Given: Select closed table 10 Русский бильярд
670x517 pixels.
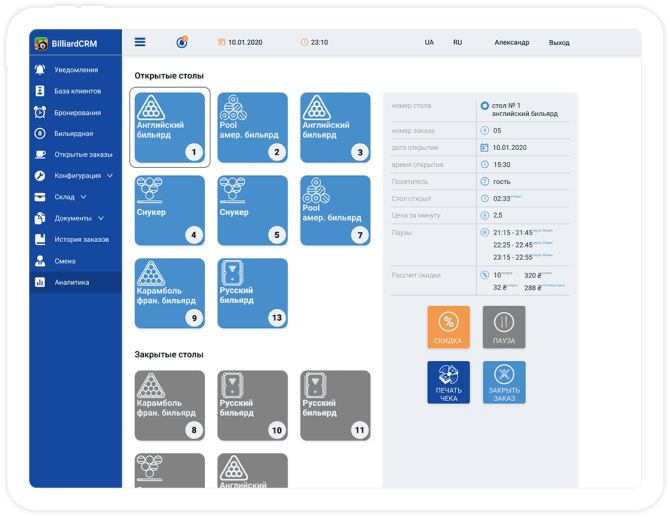Looking at the screenshot, I should (x=252, y=405).
